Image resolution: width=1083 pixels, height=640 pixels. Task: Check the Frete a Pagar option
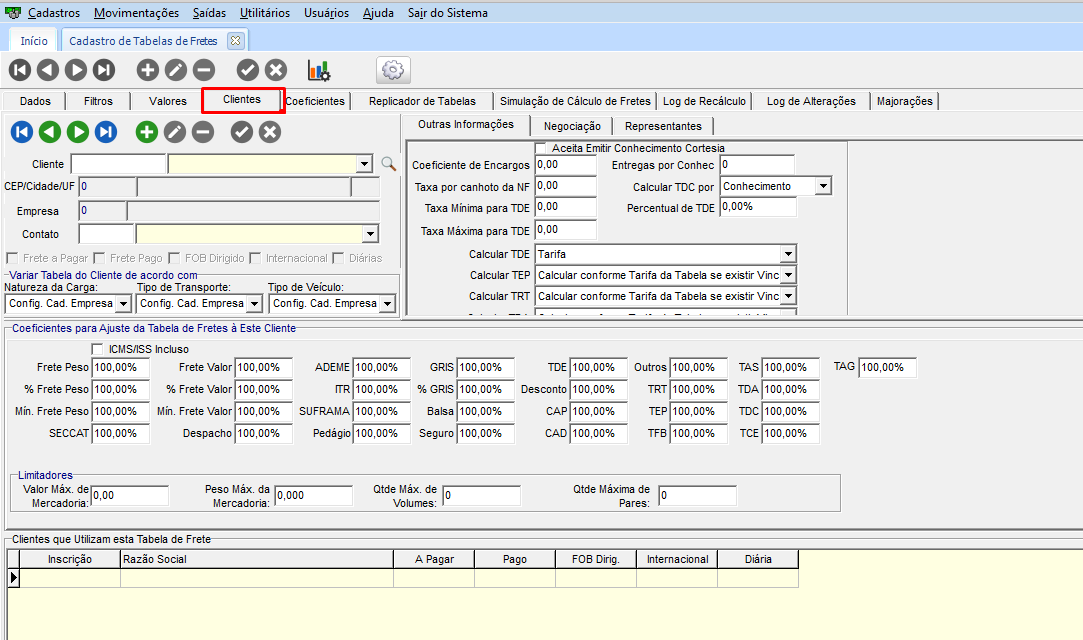point(13,258)
